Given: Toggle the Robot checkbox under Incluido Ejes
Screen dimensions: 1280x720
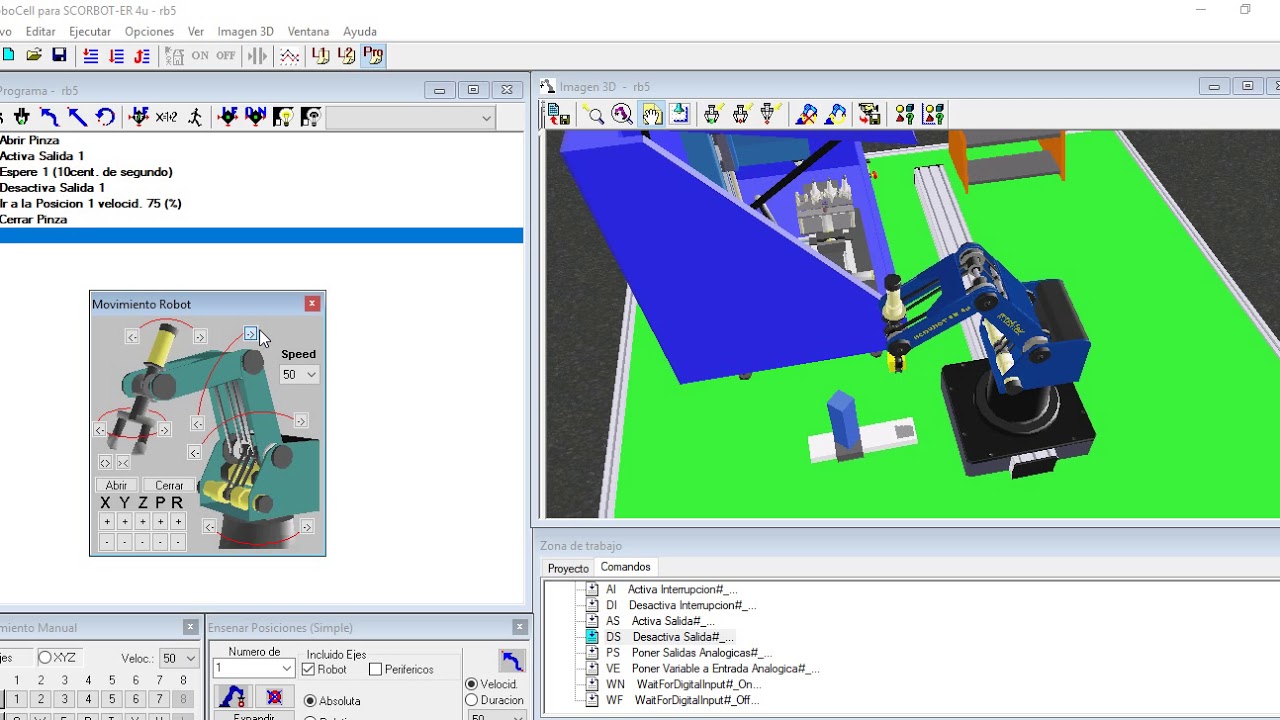Looking at the screenshot, I should (x=308, y=669).
